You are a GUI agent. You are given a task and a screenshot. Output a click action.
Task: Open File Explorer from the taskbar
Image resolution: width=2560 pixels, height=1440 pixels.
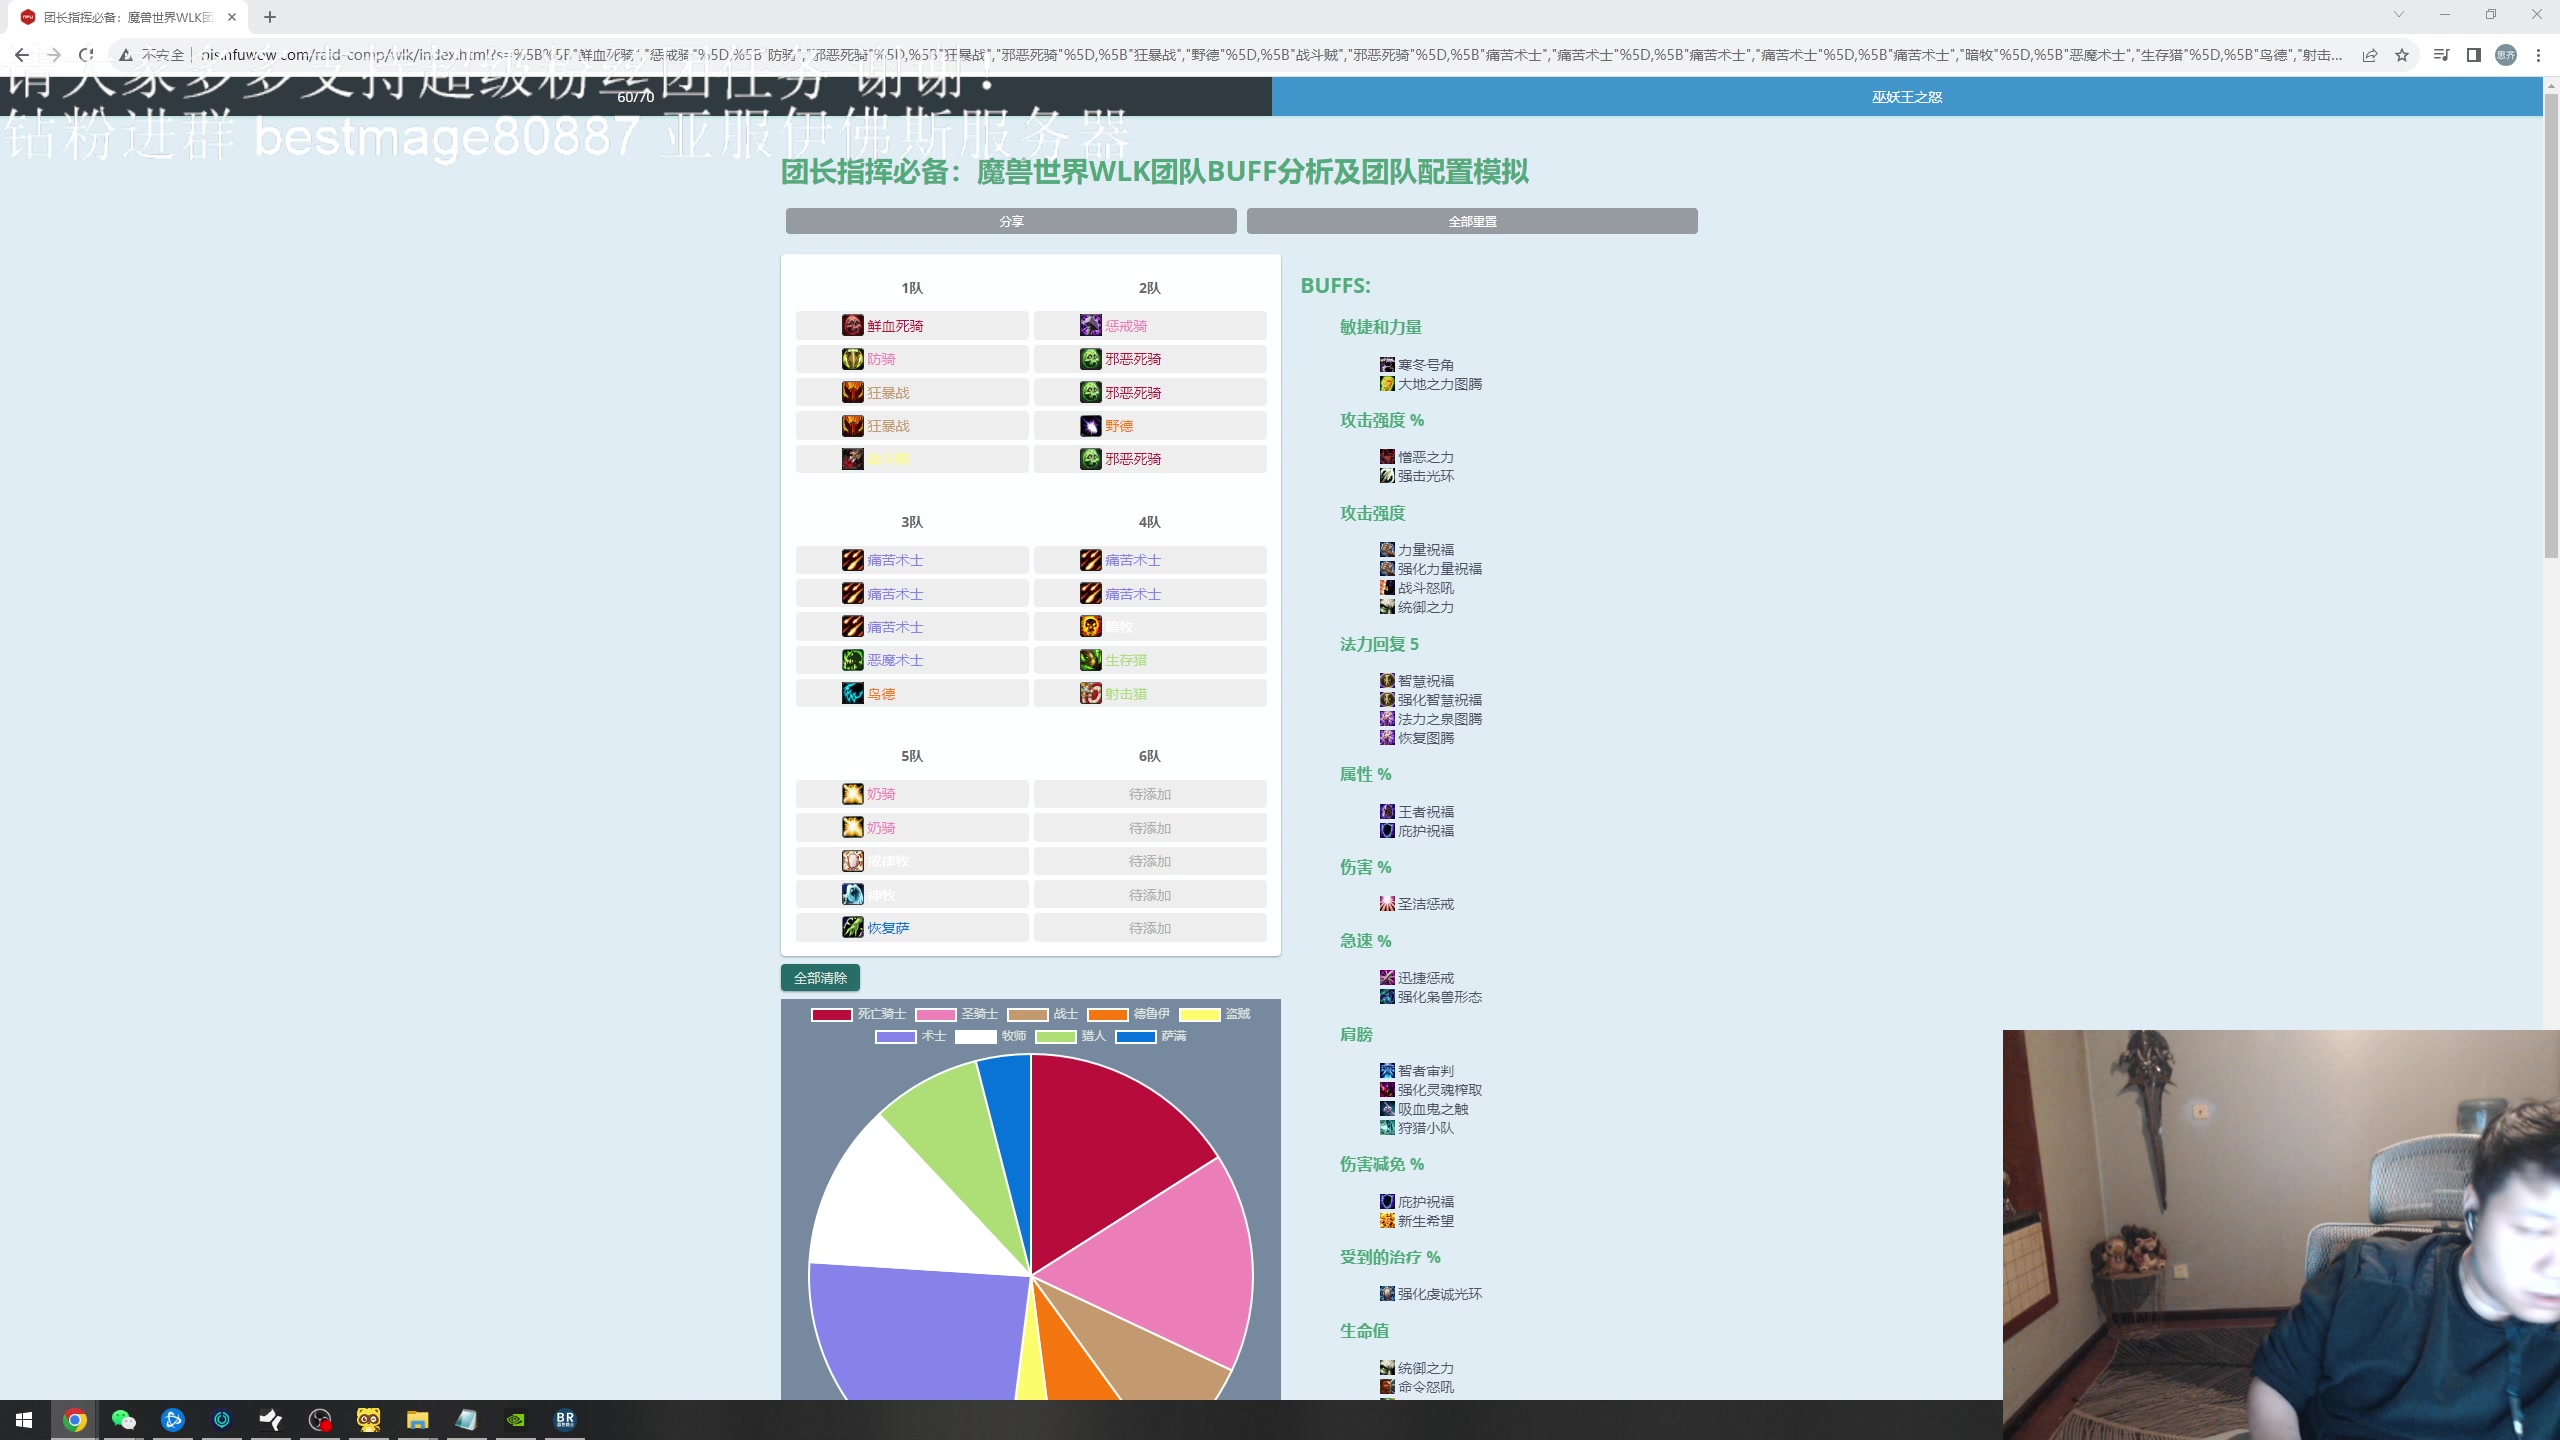coord(418,1419)
